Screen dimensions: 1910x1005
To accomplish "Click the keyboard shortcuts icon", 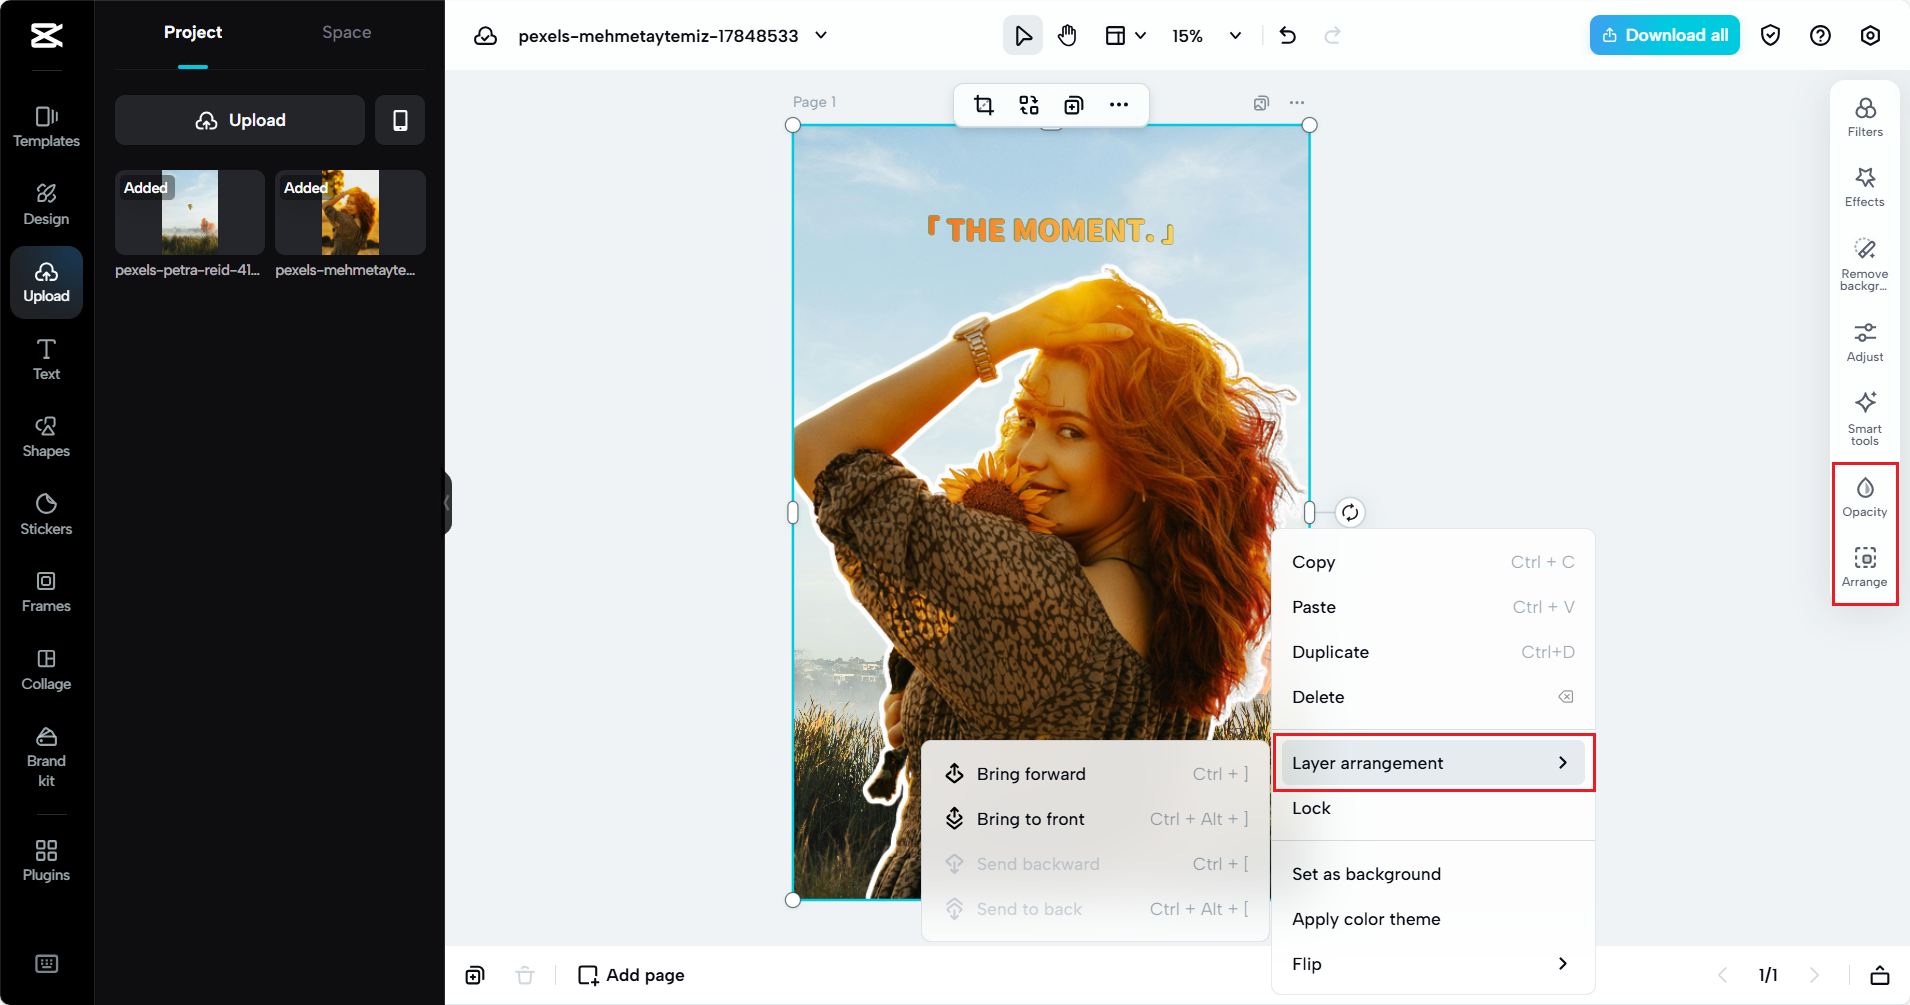I will pos(46,964).
